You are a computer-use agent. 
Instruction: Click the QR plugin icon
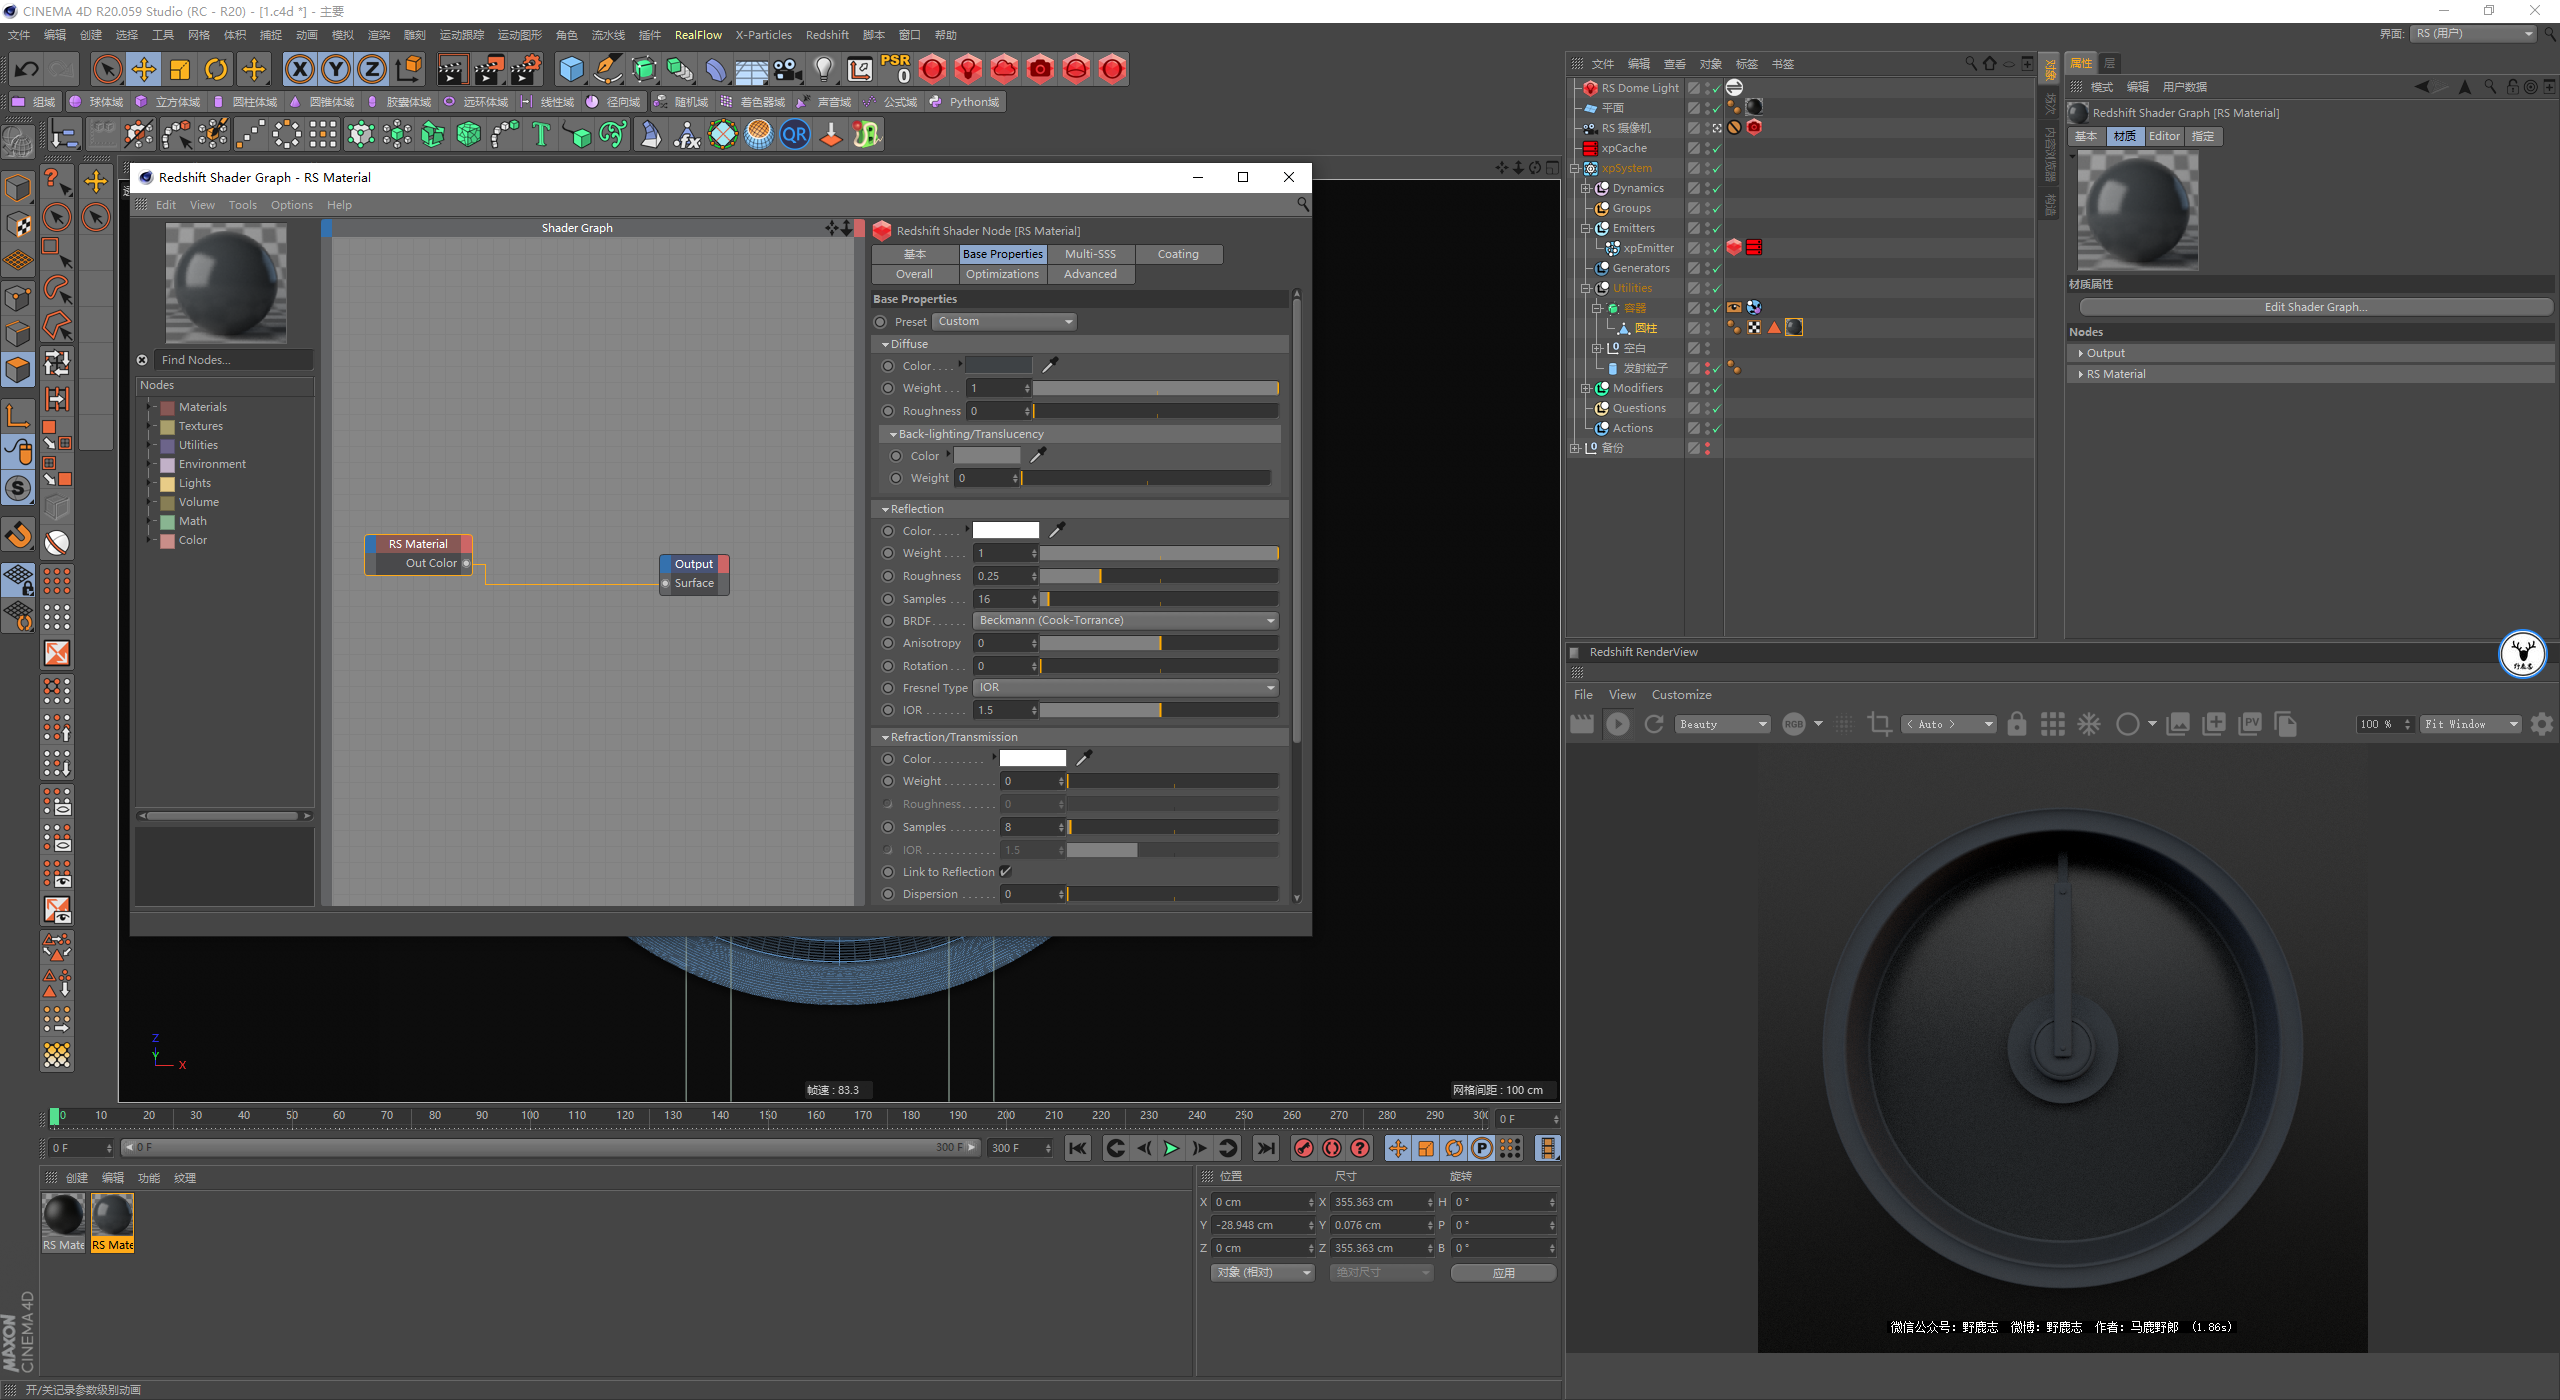coord(795,134)
